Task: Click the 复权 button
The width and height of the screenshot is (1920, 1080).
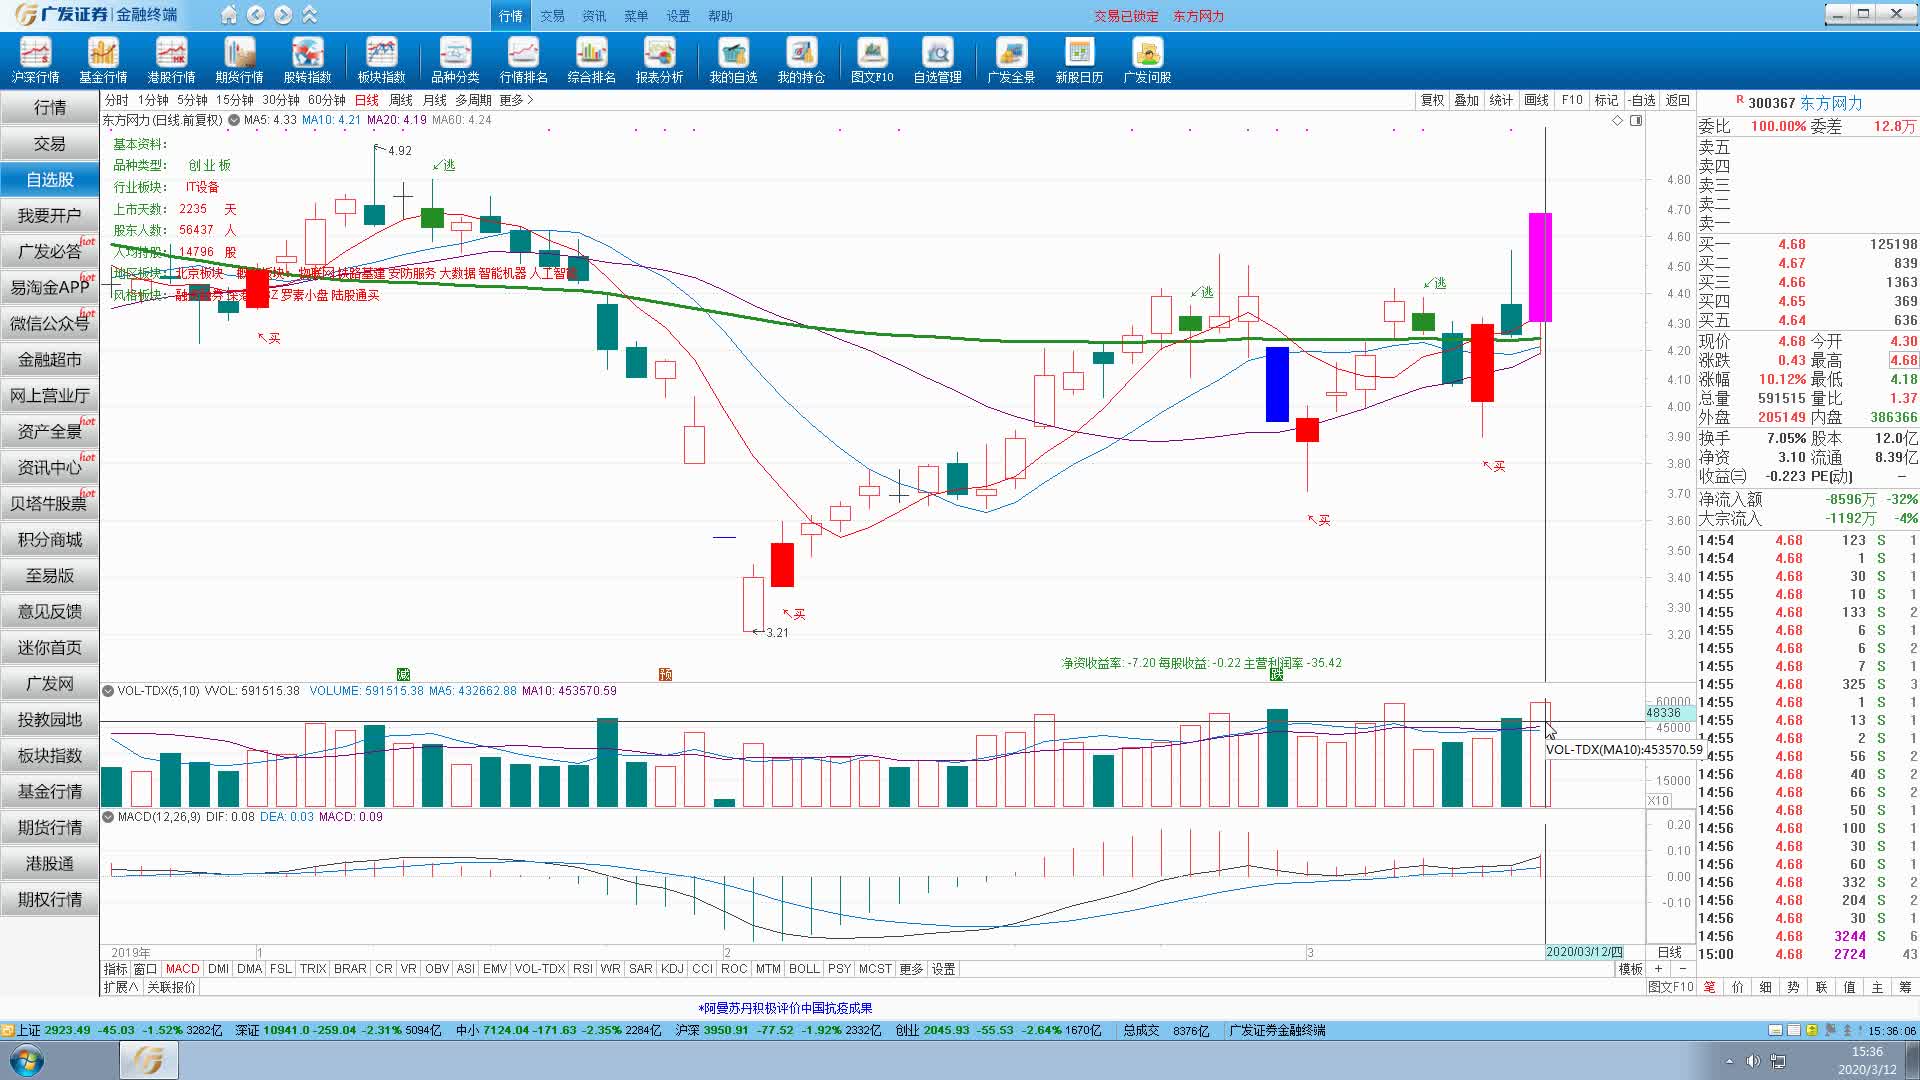Action: (1432, 100)
